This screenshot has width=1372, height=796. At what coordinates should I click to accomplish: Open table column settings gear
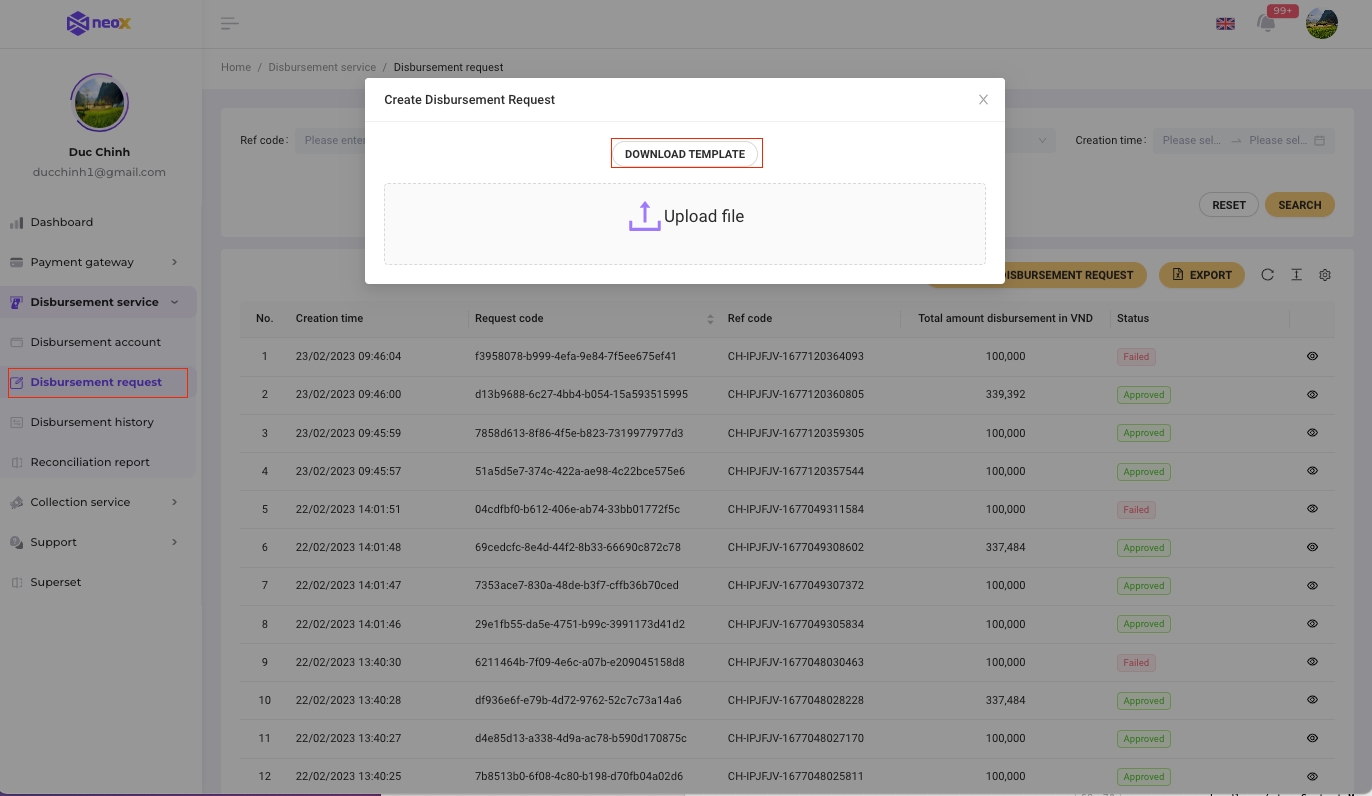pos(1325,275)
